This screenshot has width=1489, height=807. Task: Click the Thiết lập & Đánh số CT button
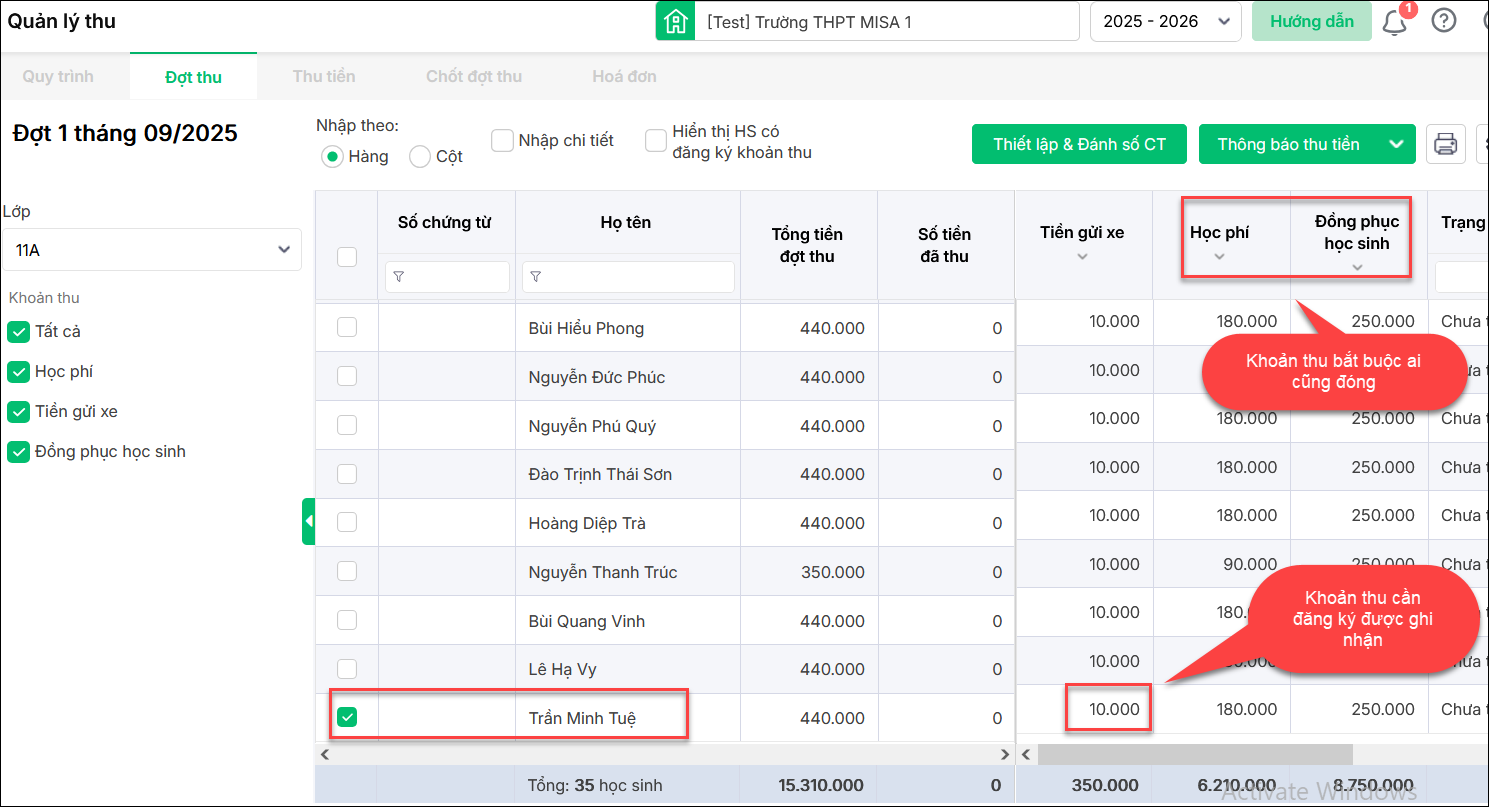[x=1079, y=144]
